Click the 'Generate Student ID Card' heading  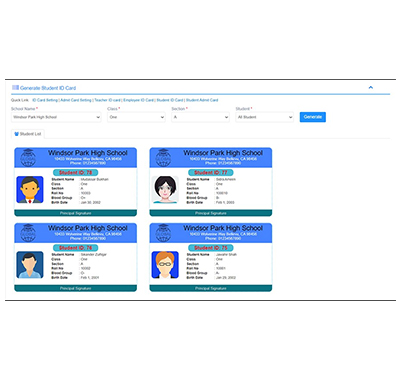point(48,88)
